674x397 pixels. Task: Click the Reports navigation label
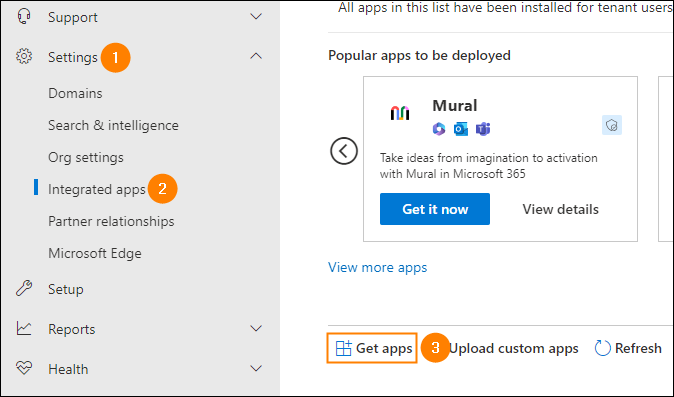[71, 329]
